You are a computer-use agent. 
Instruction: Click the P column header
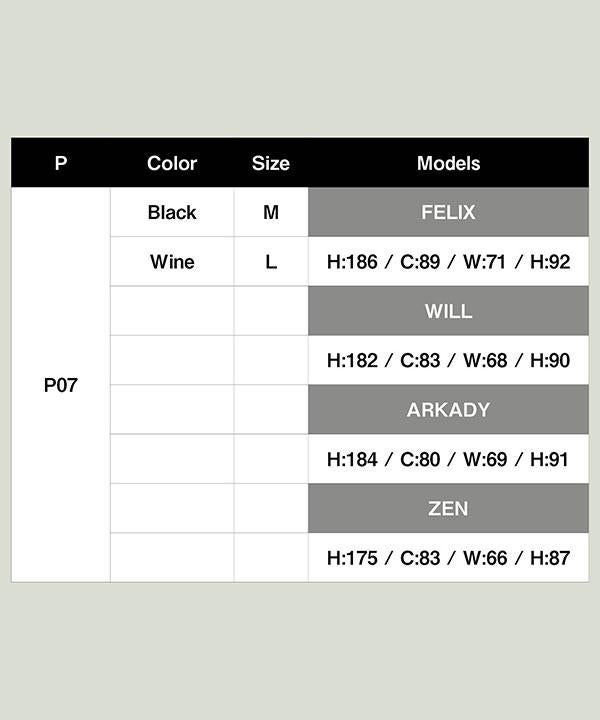tap(61, 163)
